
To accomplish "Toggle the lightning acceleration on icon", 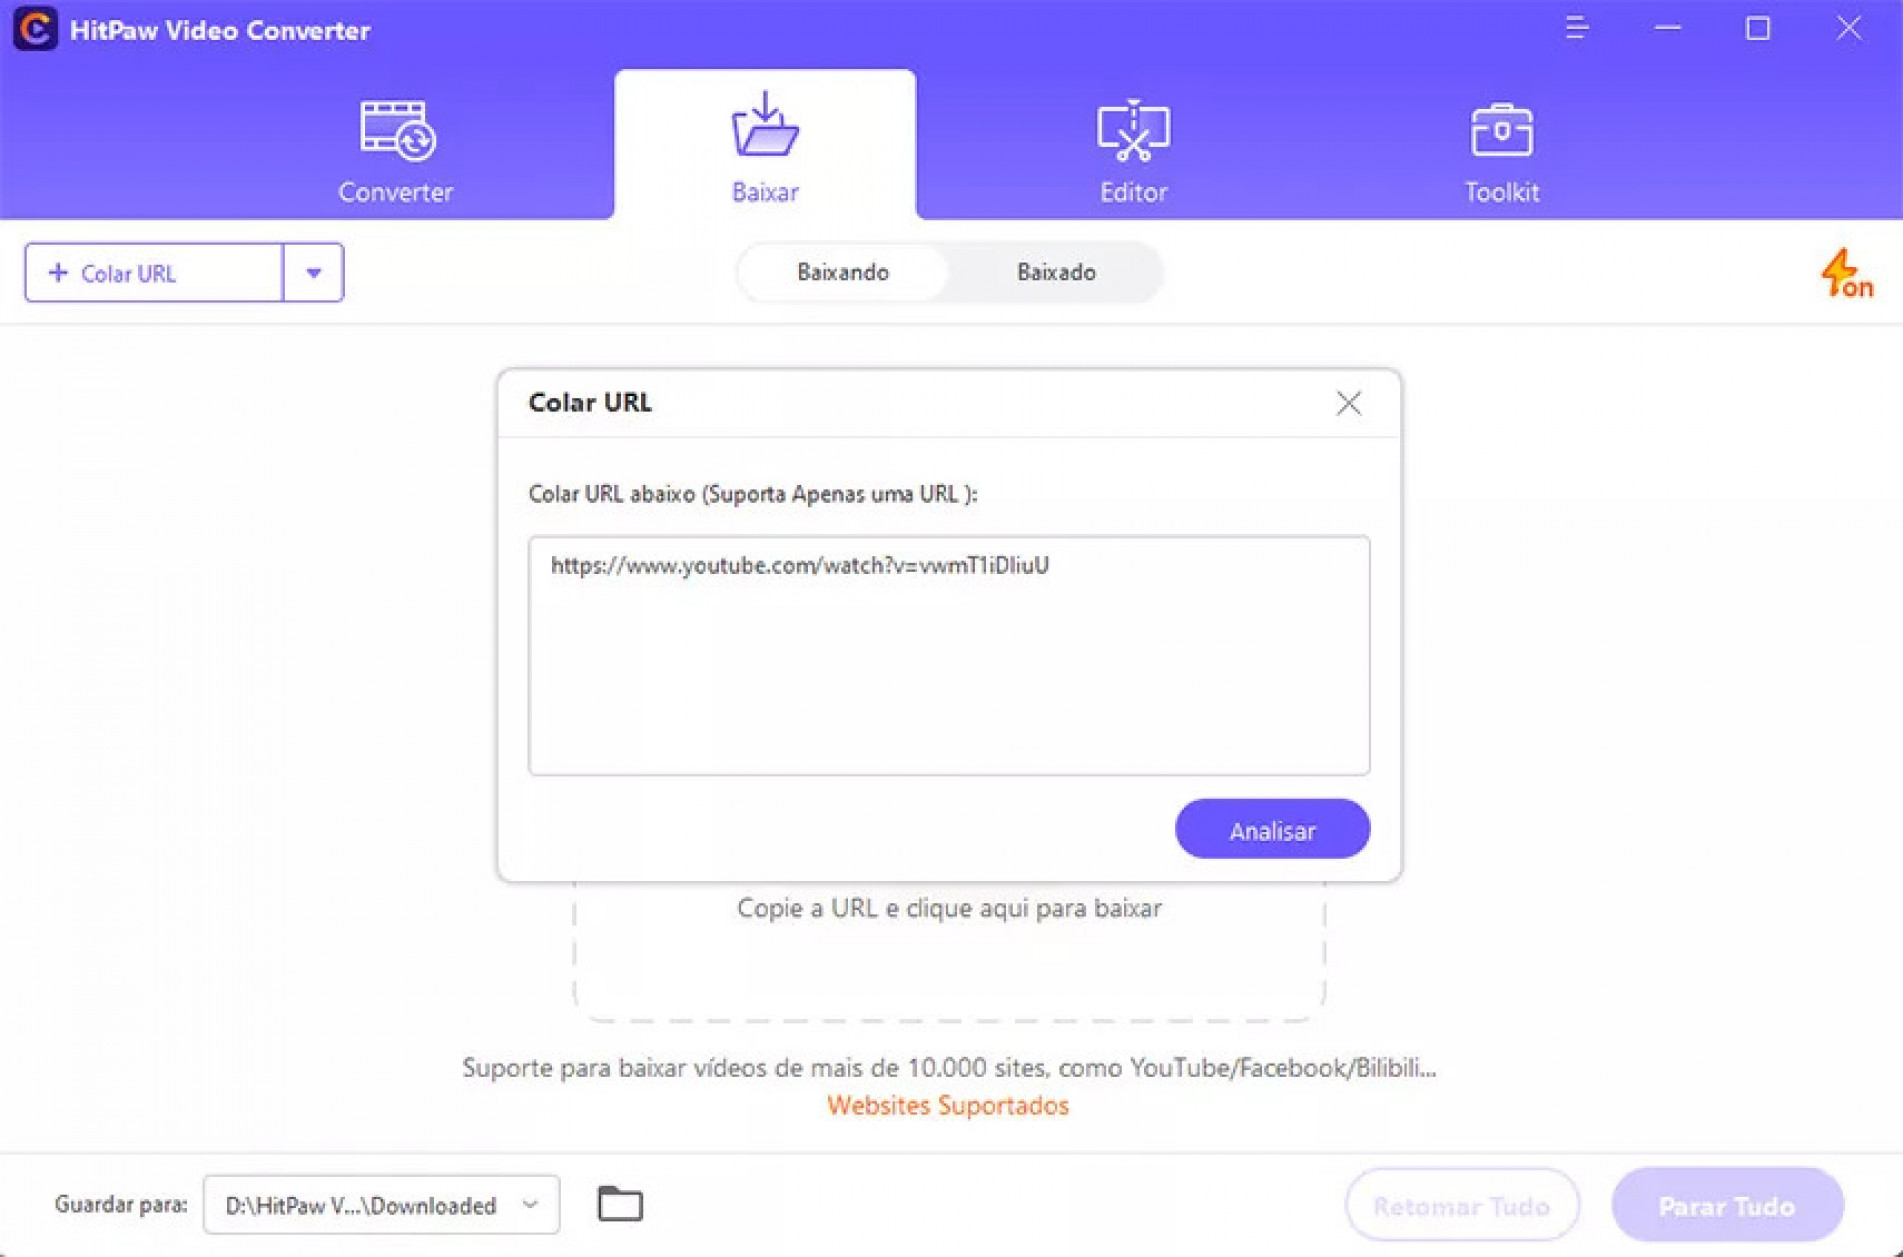I will (1846, 273).
